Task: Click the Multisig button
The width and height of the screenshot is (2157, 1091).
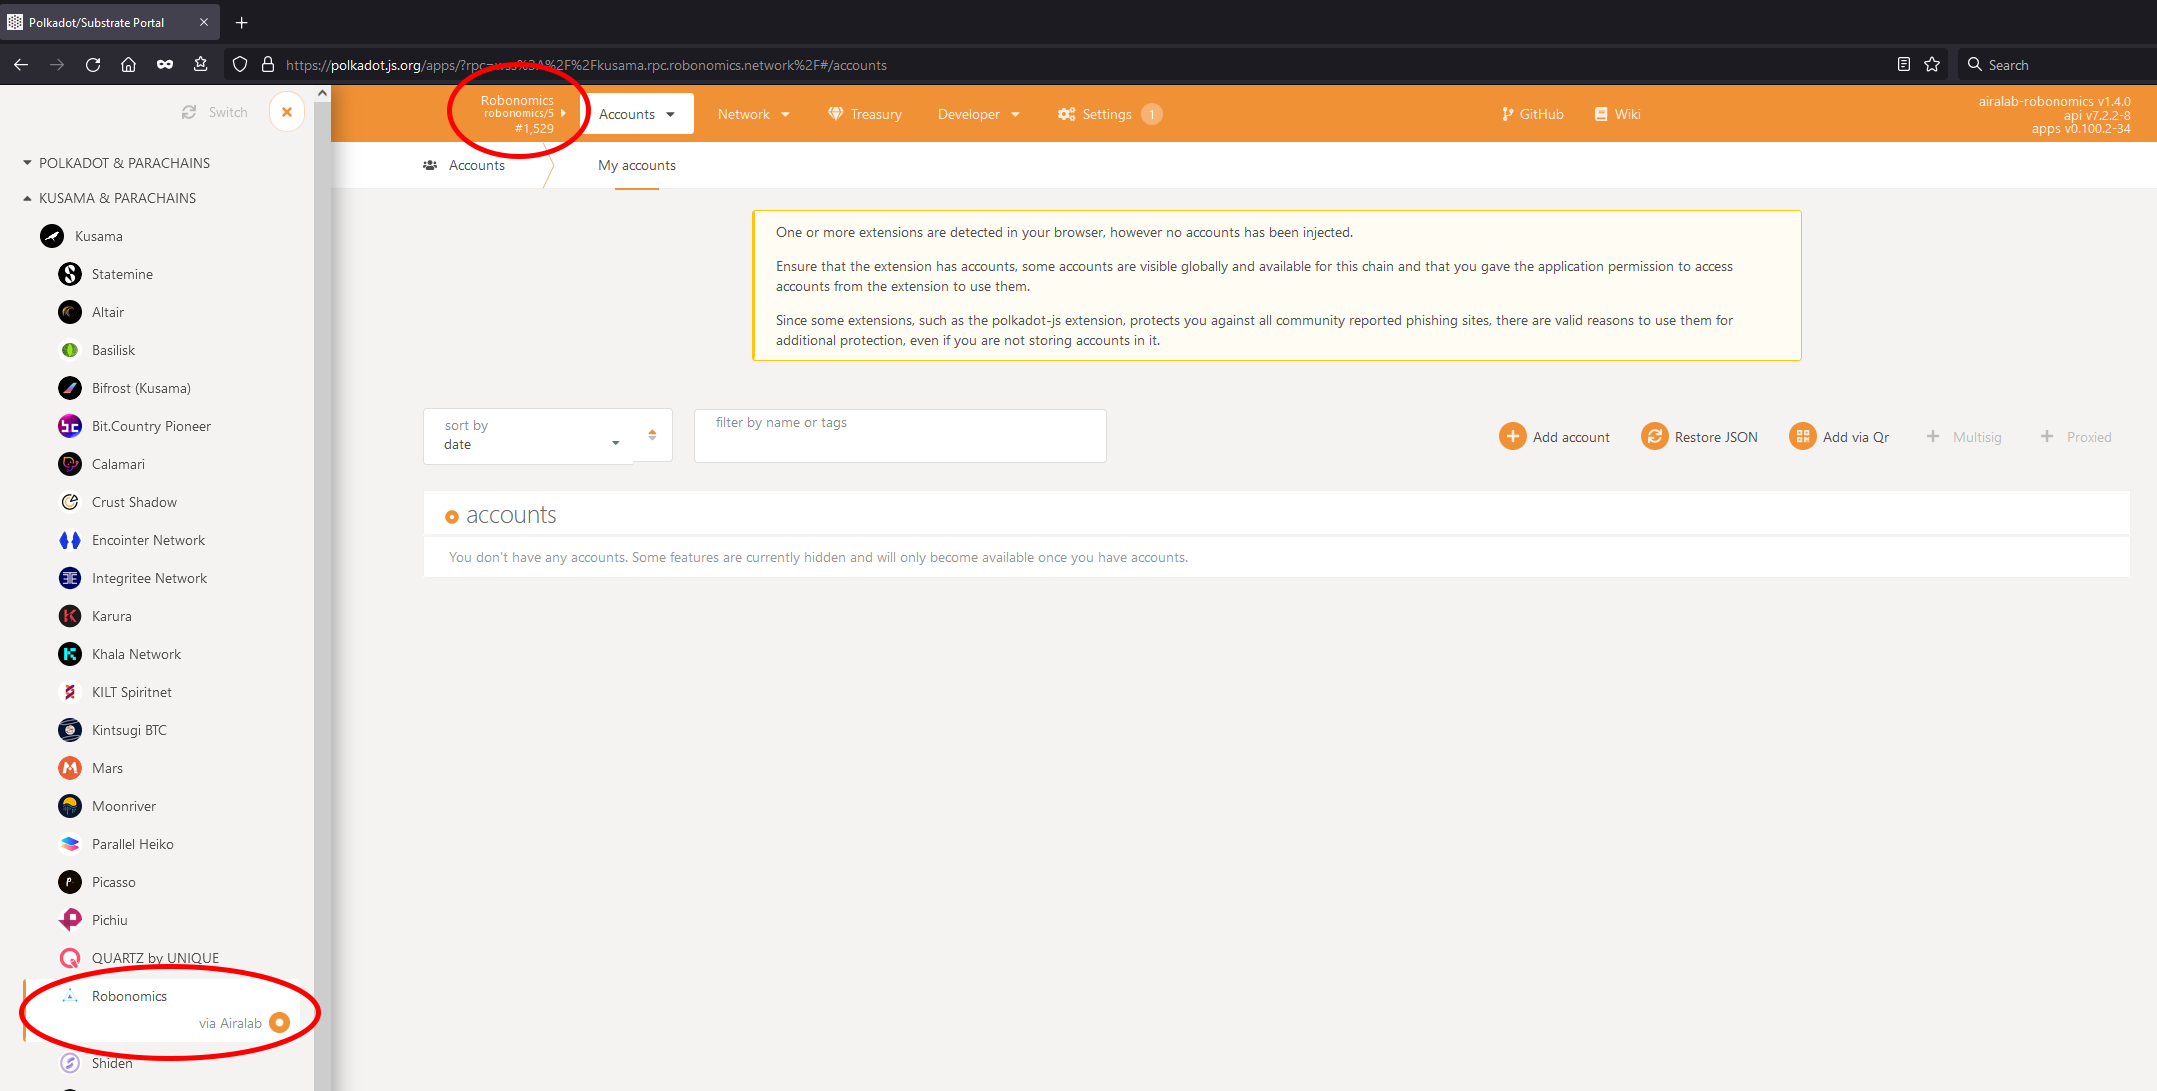Action: [1964, 437]
